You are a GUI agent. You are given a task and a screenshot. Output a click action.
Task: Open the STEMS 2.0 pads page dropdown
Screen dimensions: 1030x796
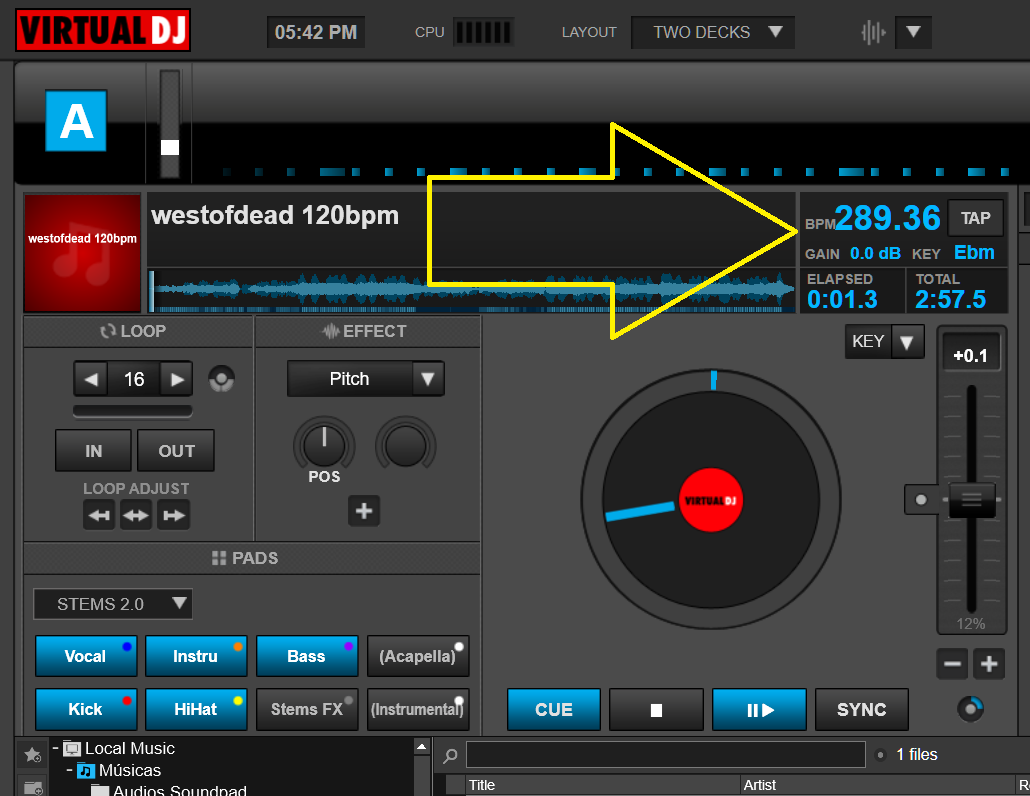[113, 604]
